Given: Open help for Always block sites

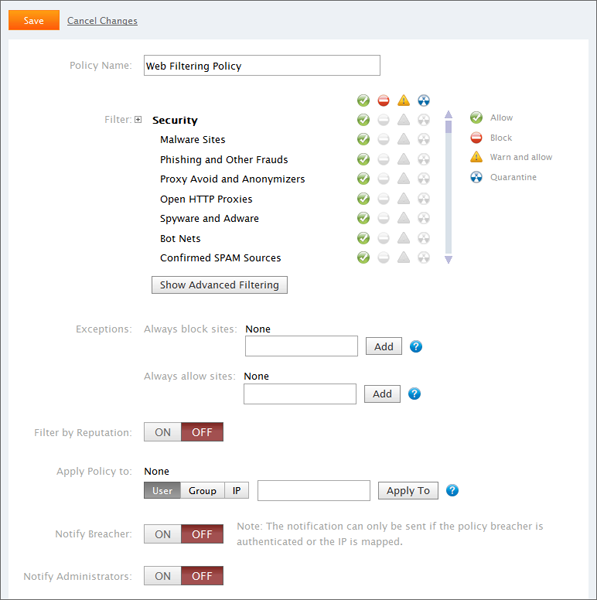Looking at the screenshot, I should point(416,346).
